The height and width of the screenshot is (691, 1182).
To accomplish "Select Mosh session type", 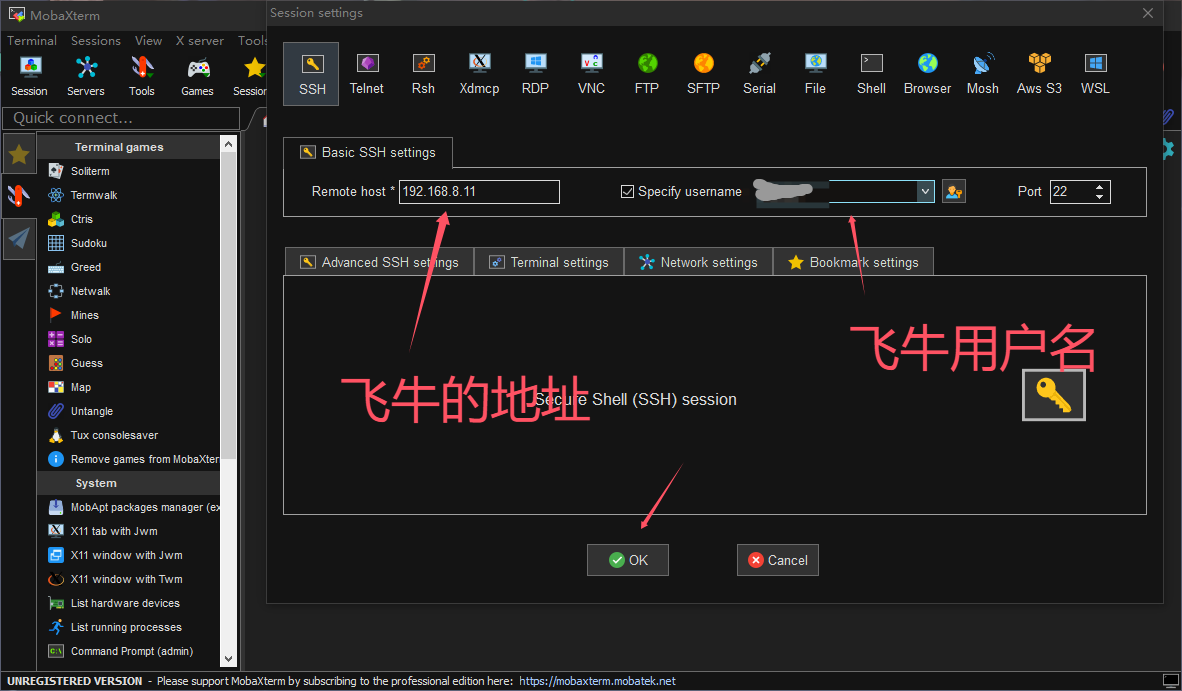I will (983, 74).
